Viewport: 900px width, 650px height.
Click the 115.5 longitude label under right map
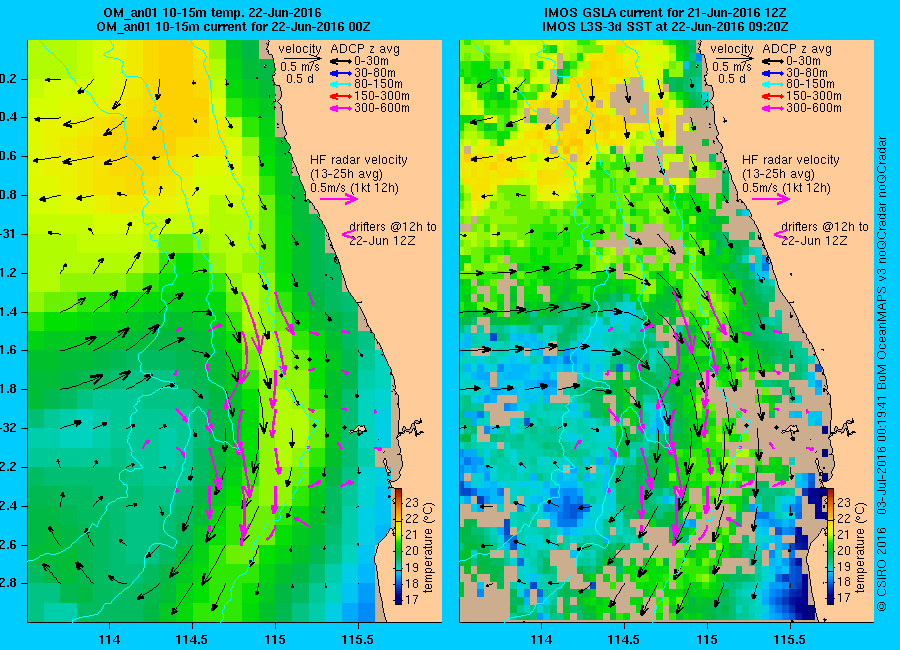click(790, 639)
